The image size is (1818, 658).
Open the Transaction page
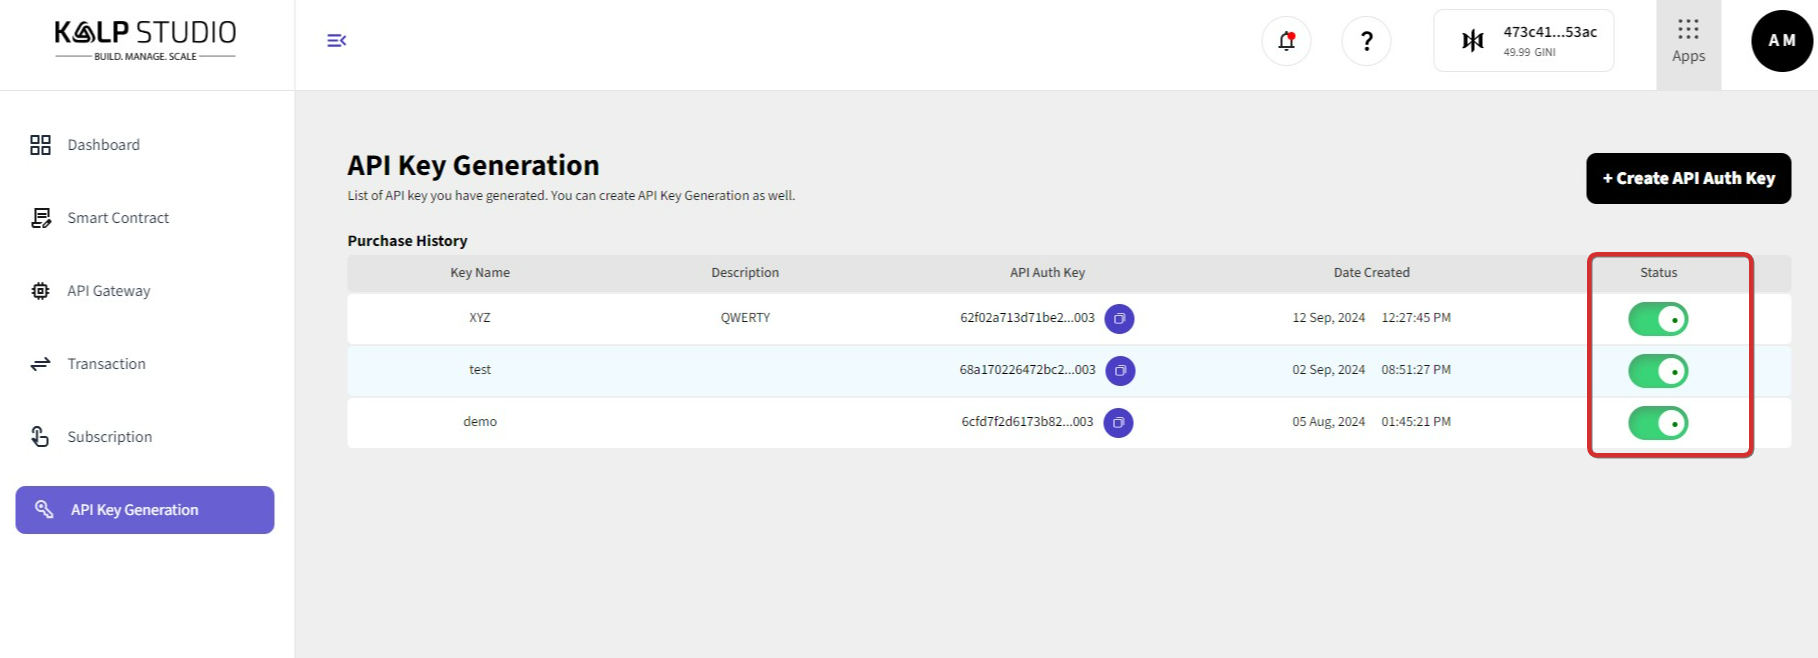tap(106, 364)
